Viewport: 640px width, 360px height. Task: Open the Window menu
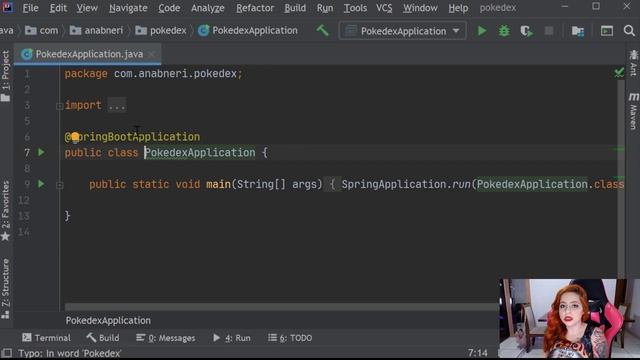[420, 8]
